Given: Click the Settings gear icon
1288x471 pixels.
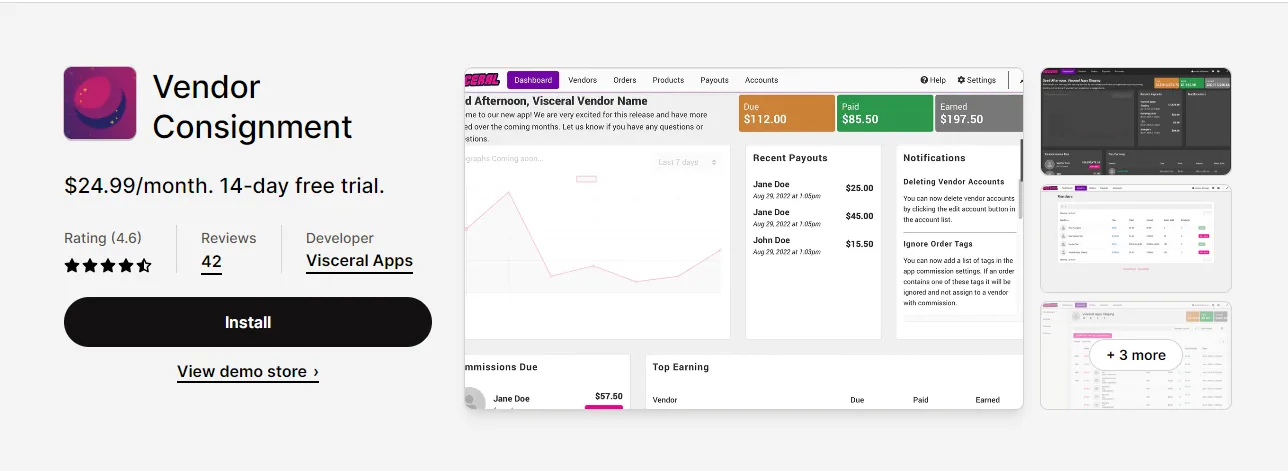Looking at the screenshot, I should point(962,80).
